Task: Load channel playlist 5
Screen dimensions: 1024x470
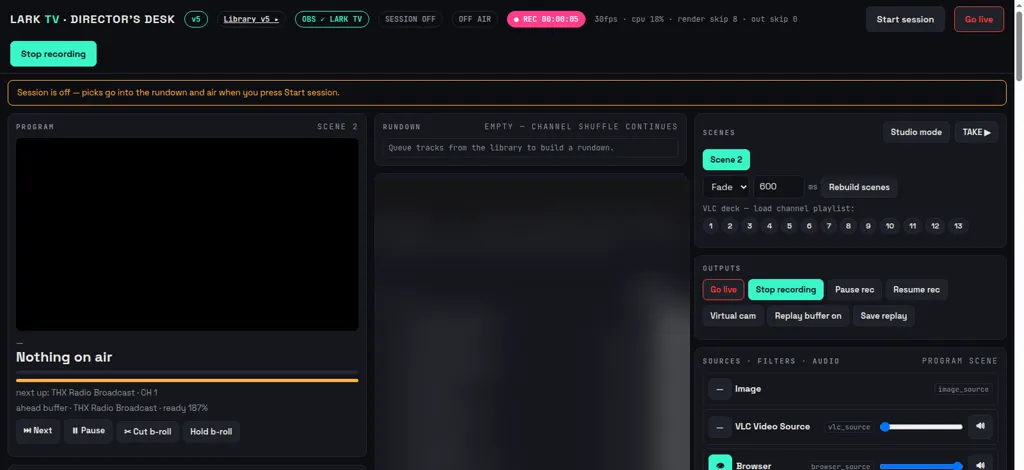Action: coord(789,226)
